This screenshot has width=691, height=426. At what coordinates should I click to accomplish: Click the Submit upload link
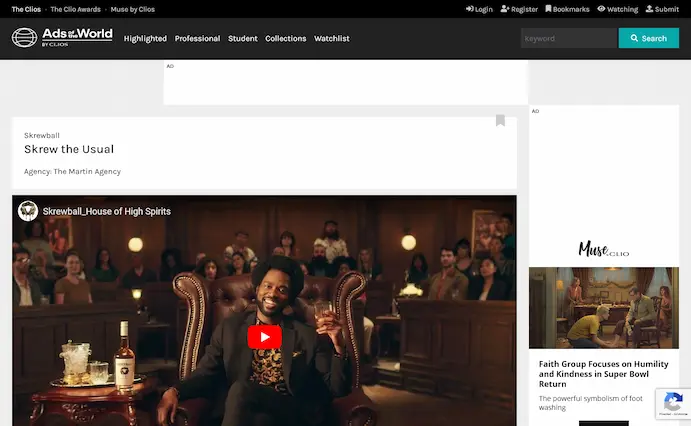point(662,9)
